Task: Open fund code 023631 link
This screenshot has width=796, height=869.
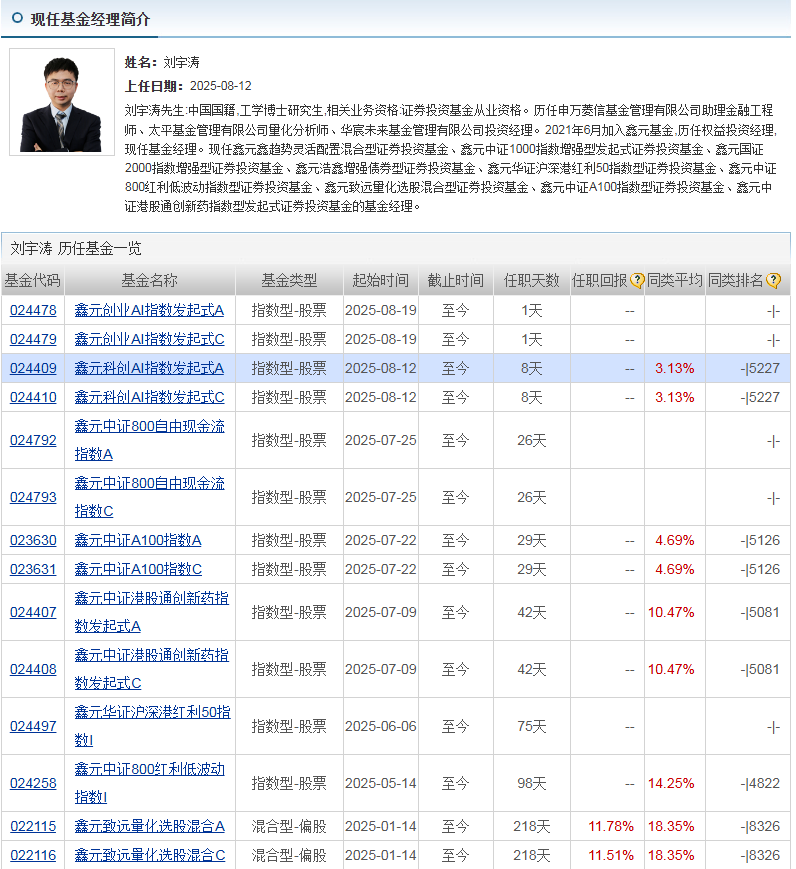Action: (x=33, y=569)
